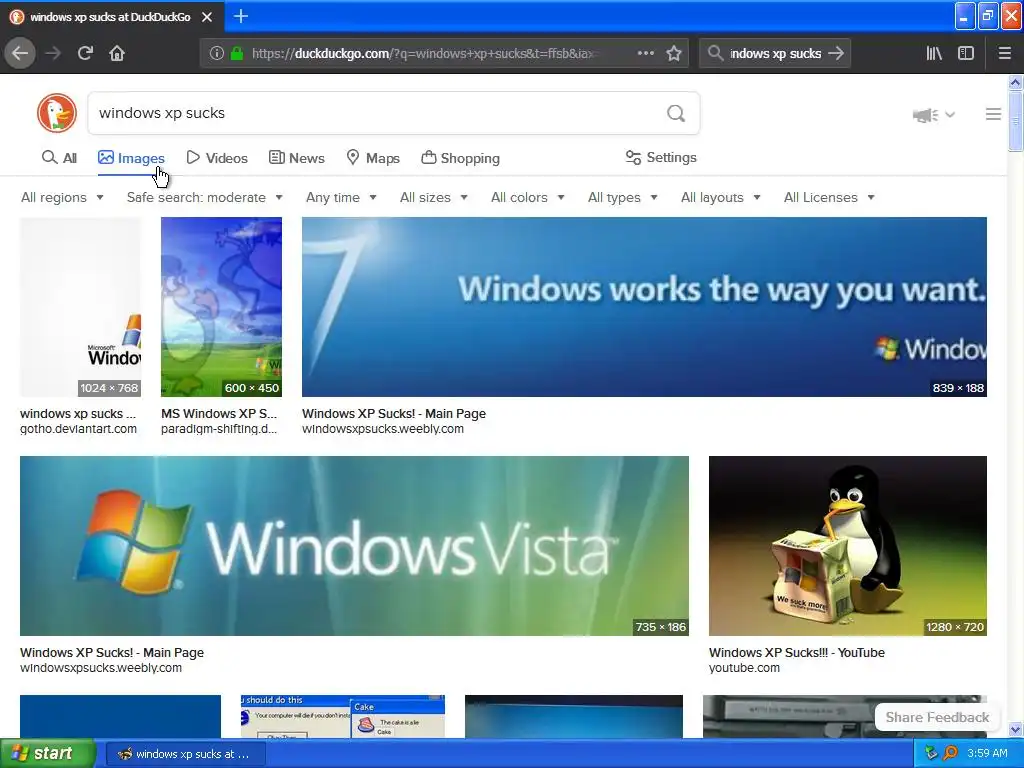The image size is (1024, 768).
Task: Expand the All layouts dropdown
Action: point(720,197)
